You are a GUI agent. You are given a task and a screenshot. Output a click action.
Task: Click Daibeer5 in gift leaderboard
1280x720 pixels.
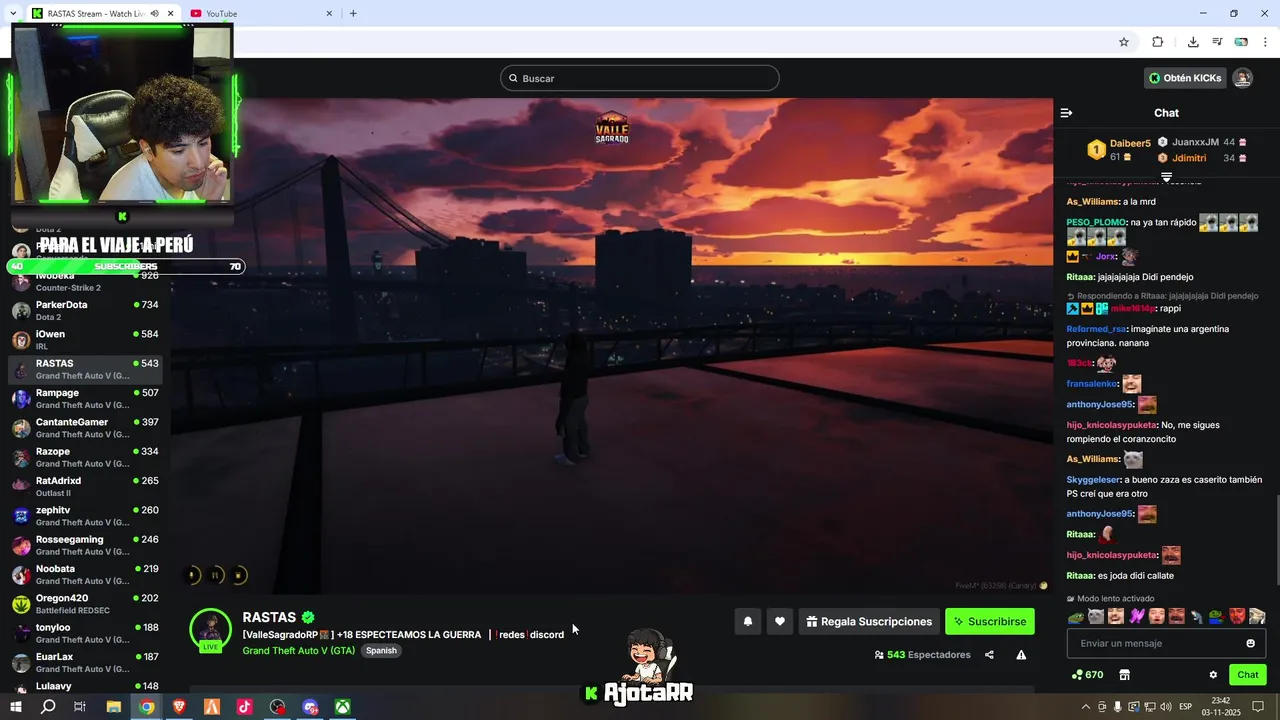point(1130,144)
